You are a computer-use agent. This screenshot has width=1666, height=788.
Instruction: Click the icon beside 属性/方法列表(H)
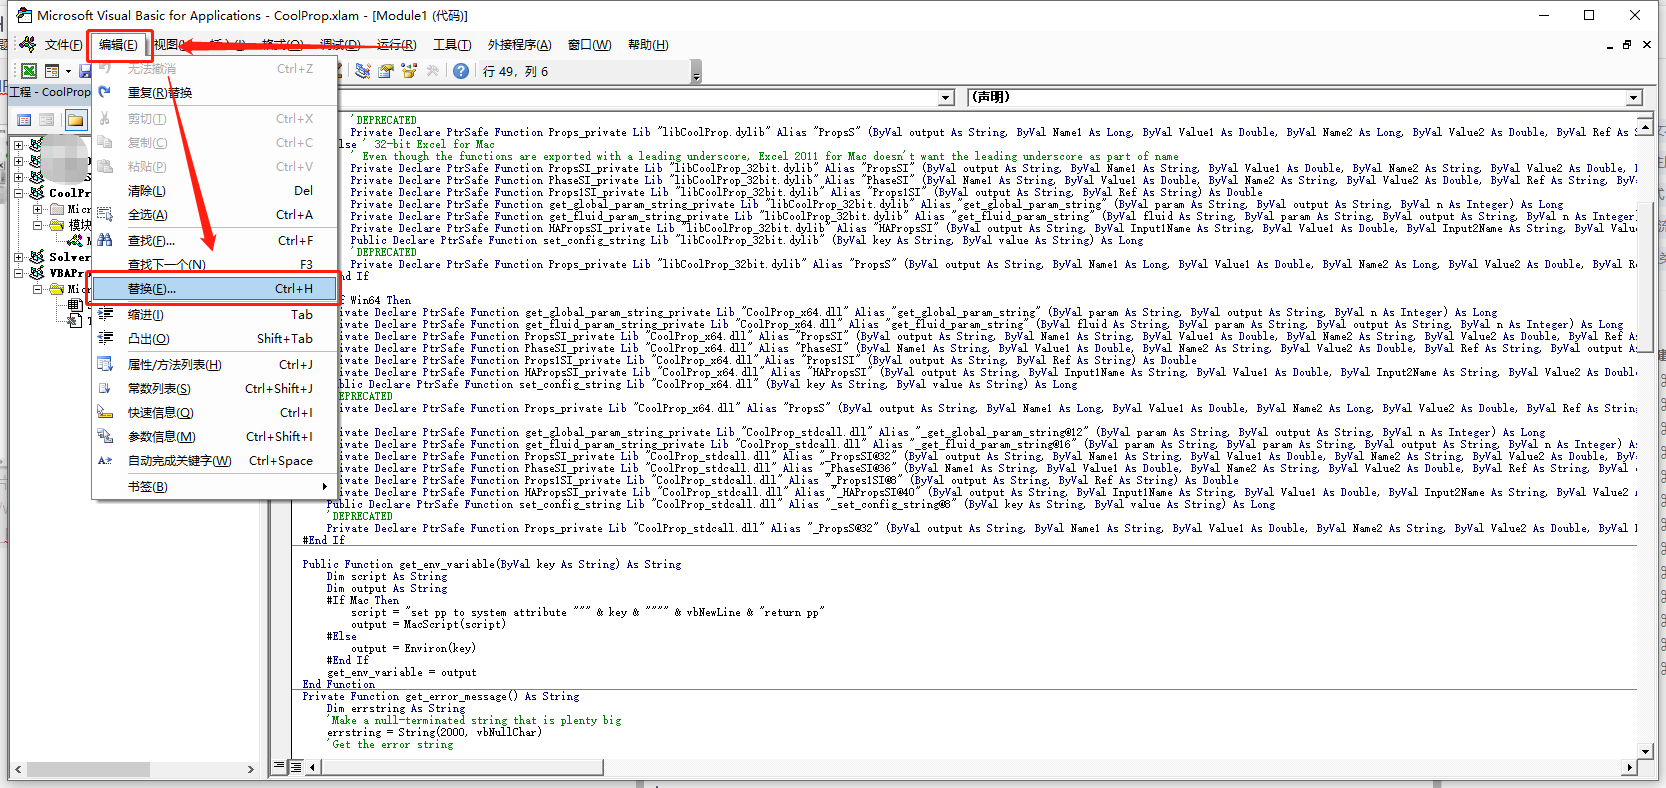coord(105,364)
